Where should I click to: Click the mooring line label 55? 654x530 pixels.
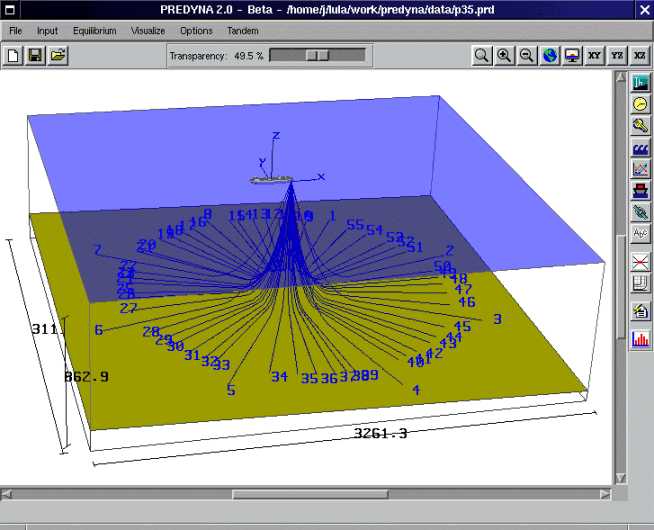pos(355,224)
